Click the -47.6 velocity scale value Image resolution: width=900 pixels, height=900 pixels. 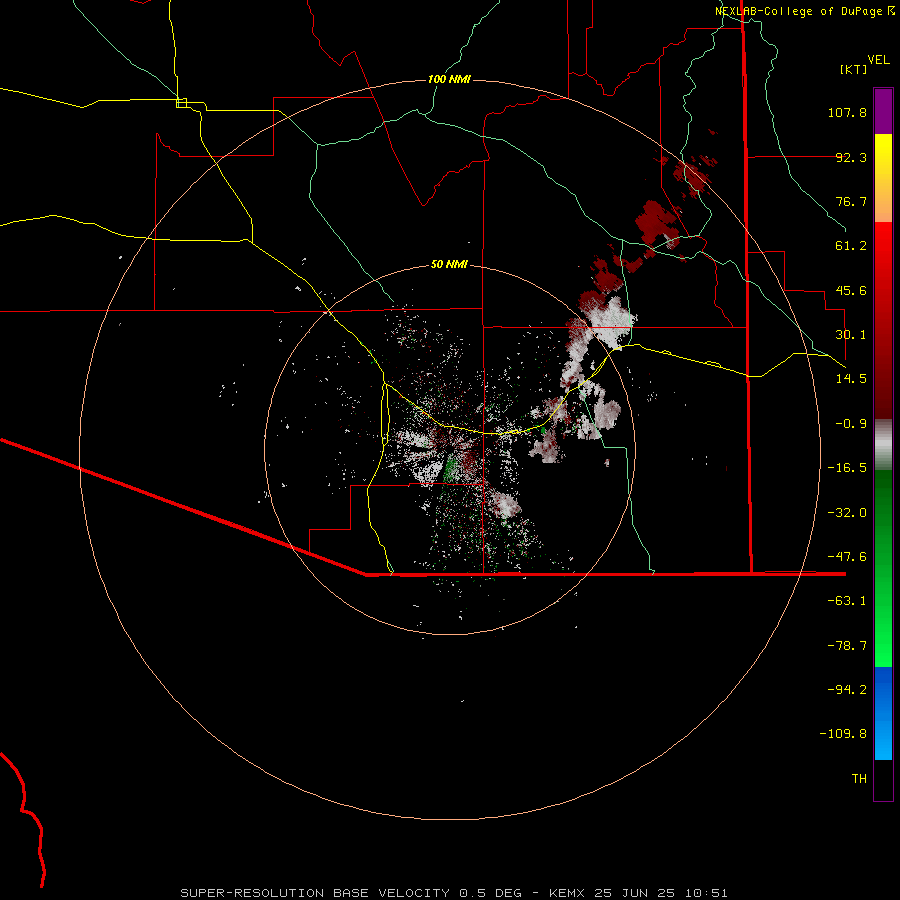(x=847, y=557)
